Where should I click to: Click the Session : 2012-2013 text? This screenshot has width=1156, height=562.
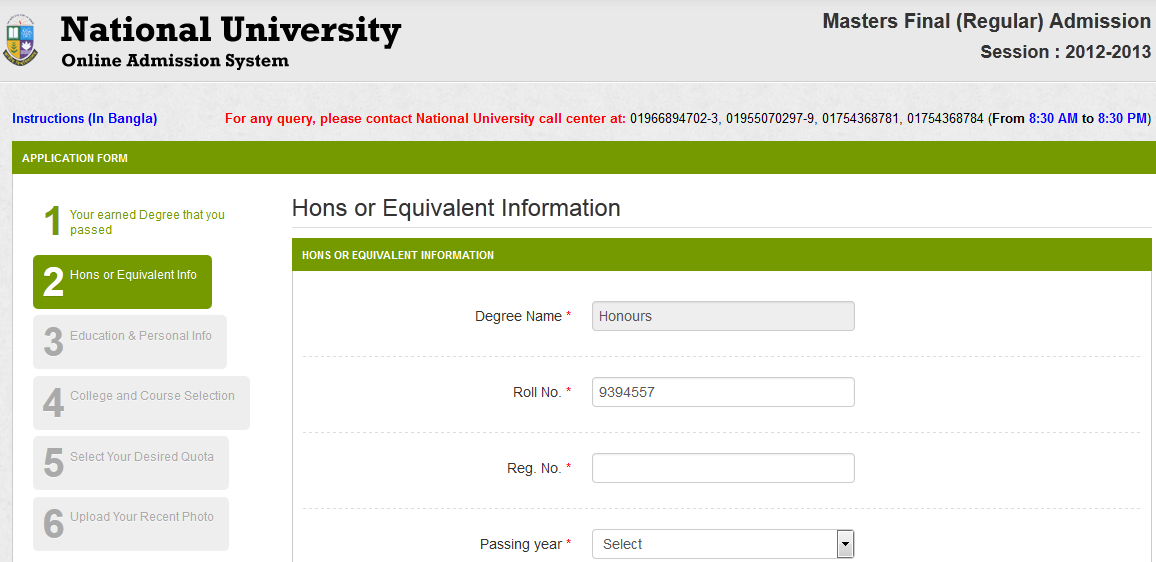[x=1065, y=52]
